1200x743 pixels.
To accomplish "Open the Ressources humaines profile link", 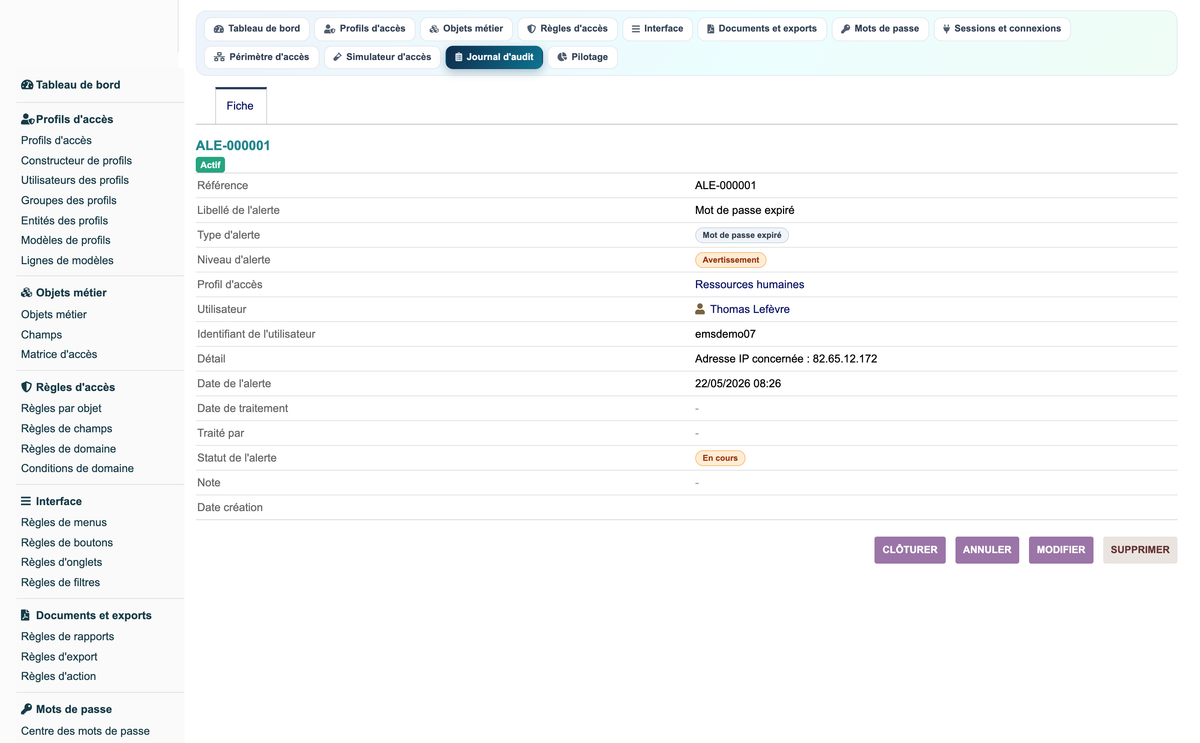I will point(750,285).
